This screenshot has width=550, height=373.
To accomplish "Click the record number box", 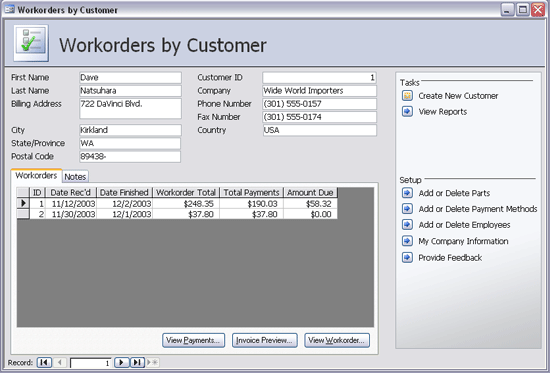I will point(91,363).
